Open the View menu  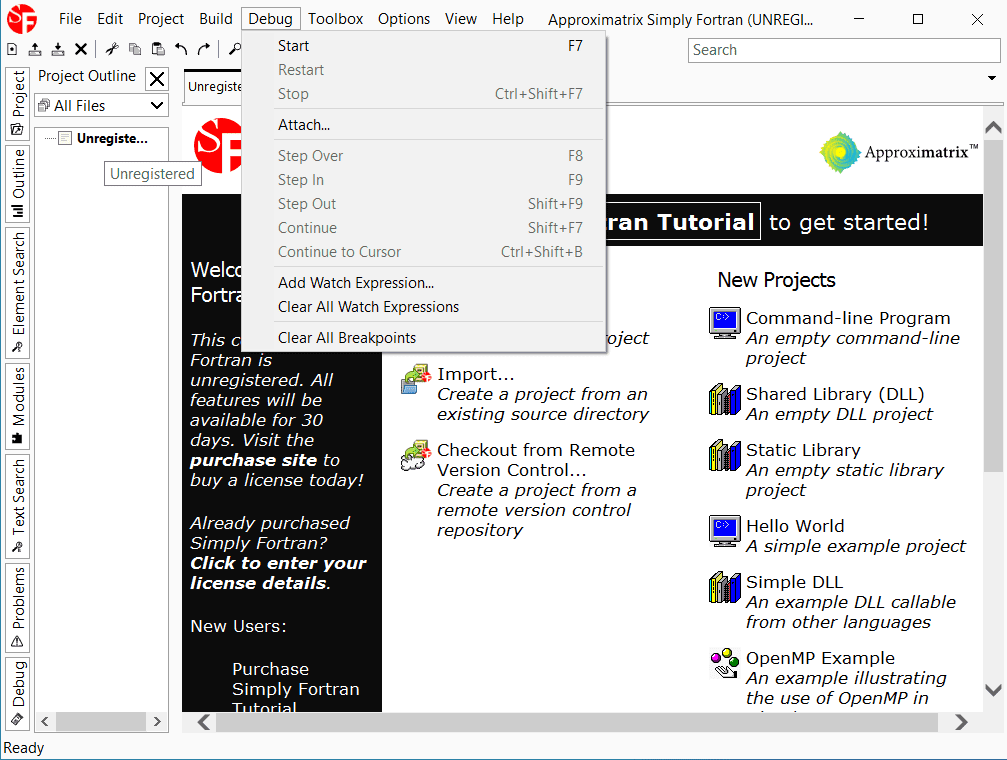pos(460,19)
